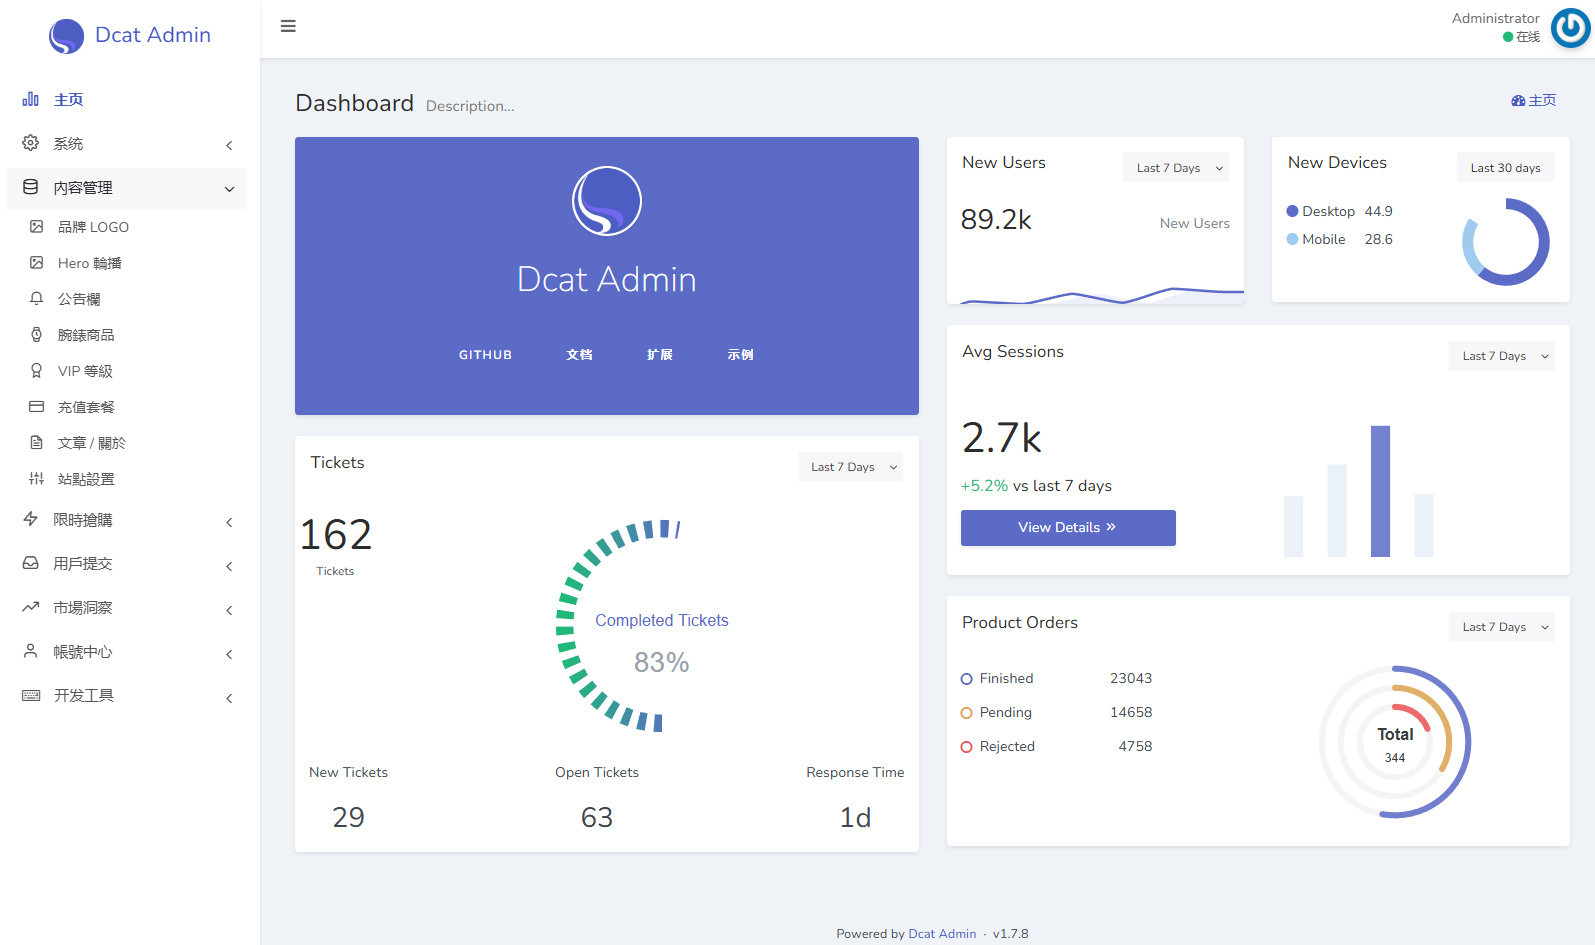Expand the 市場洞察 menu chevron
1595x945 pixels.
(x=229, y=610)
